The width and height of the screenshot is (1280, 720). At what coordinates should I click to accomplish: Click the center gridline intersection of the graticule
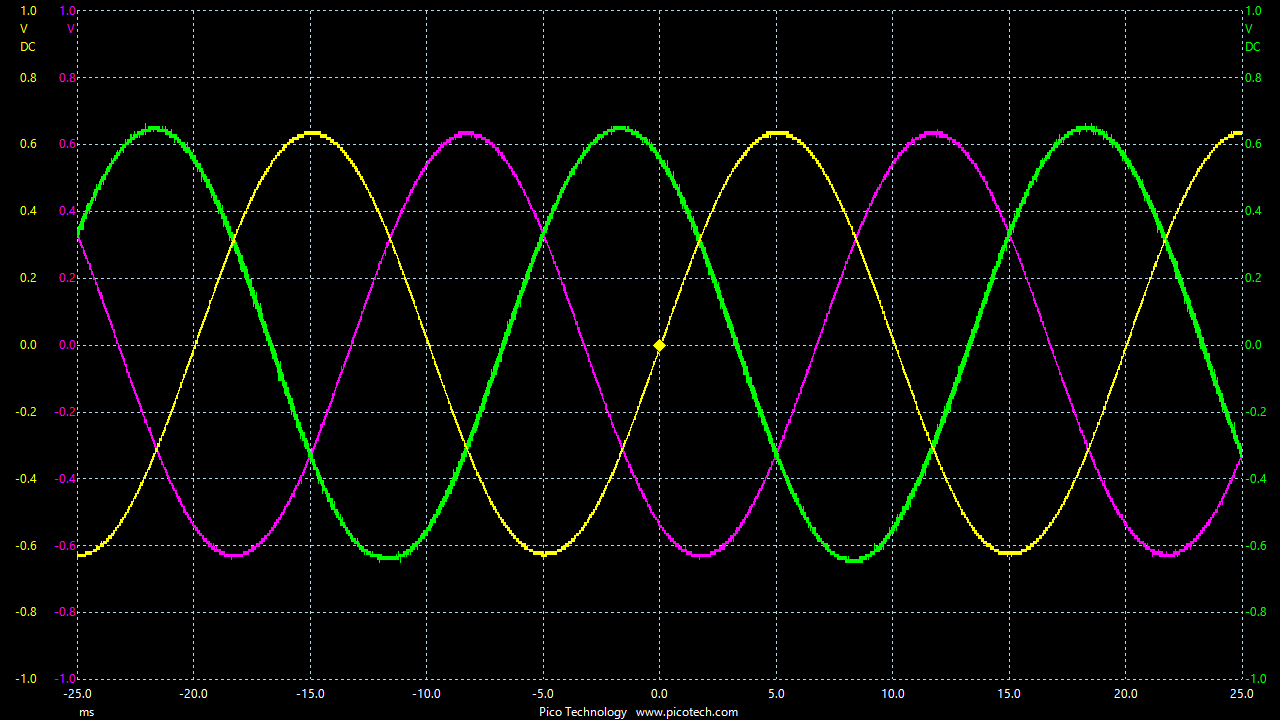(x=660, y=344)
